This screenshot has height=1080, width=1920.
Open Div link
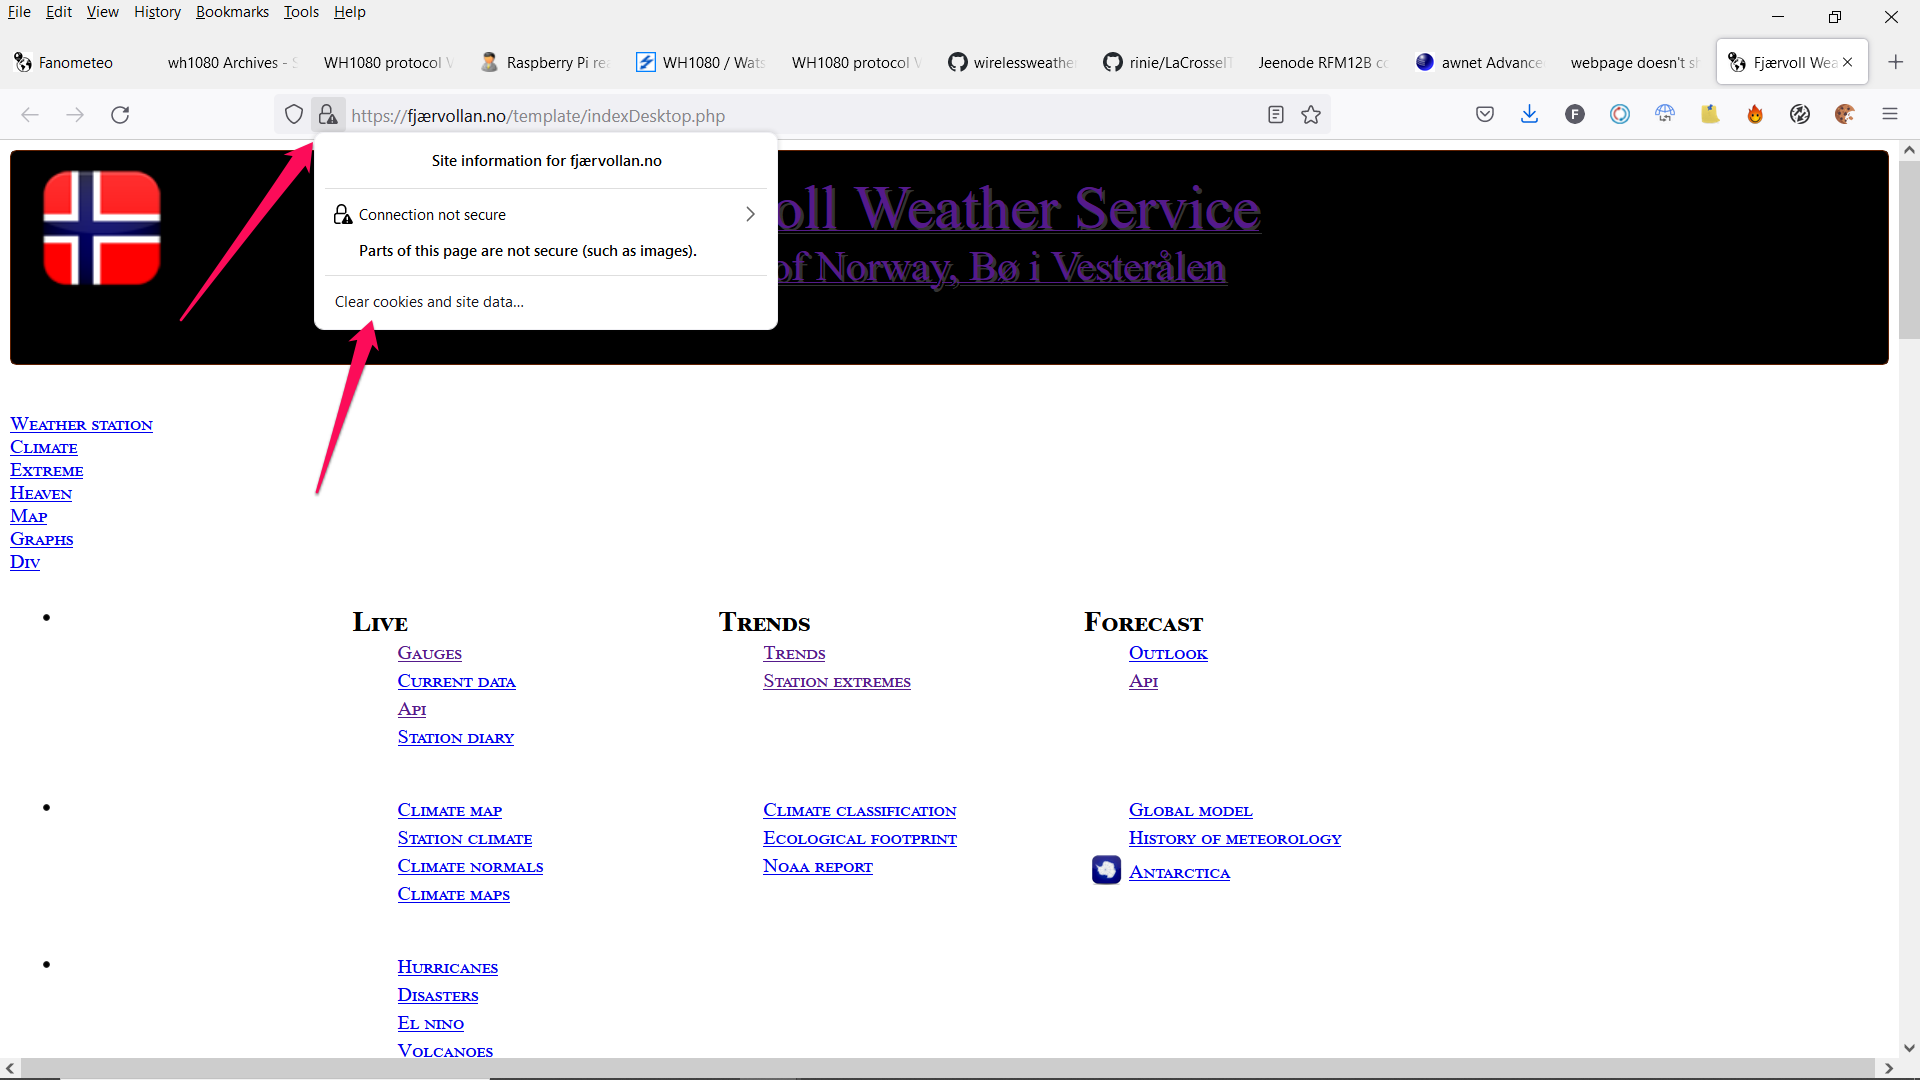click(25, 562)
